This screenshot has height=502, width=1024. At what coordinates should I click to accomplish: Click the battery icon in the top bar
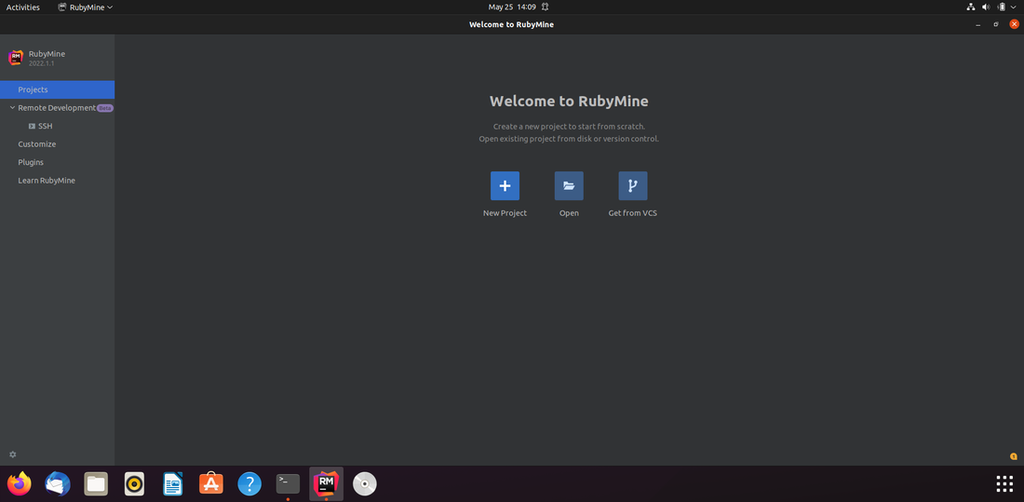1001,7
